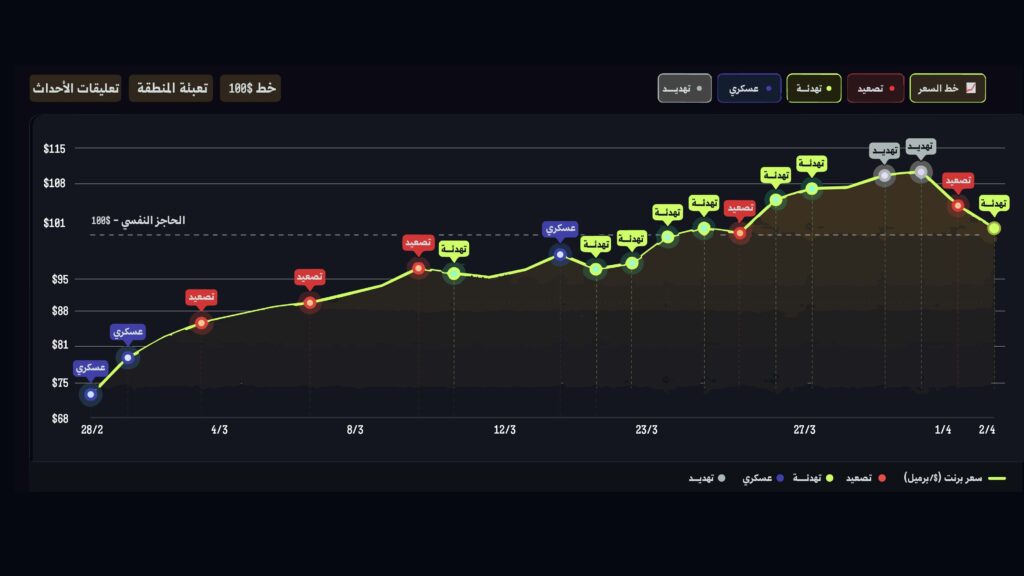Select the عسكري data point after 12/3

point(560,254)
